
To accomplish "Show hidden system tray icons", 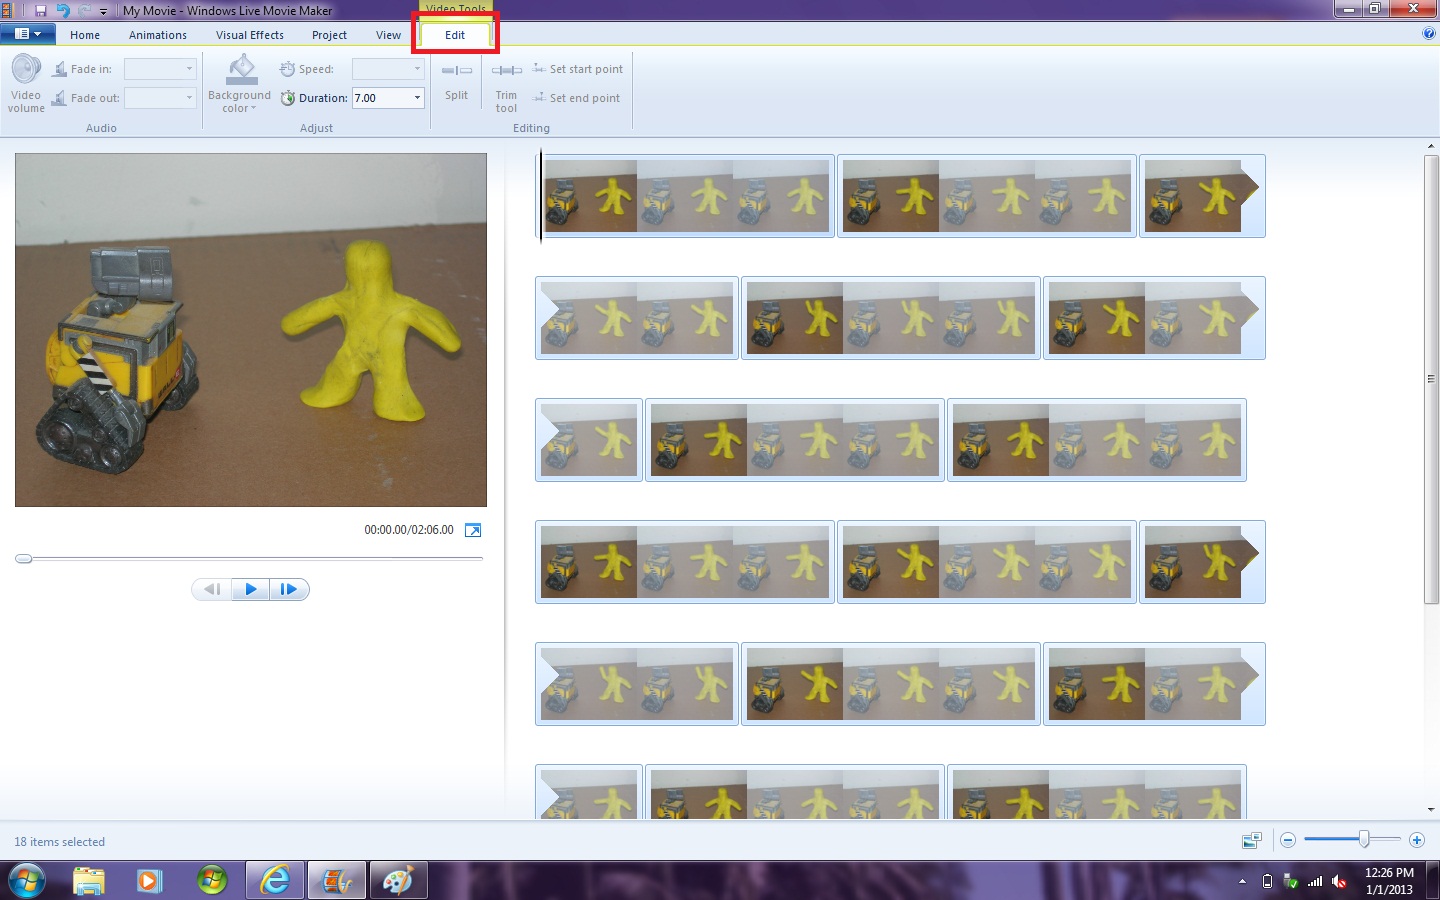I will 1242,882.
